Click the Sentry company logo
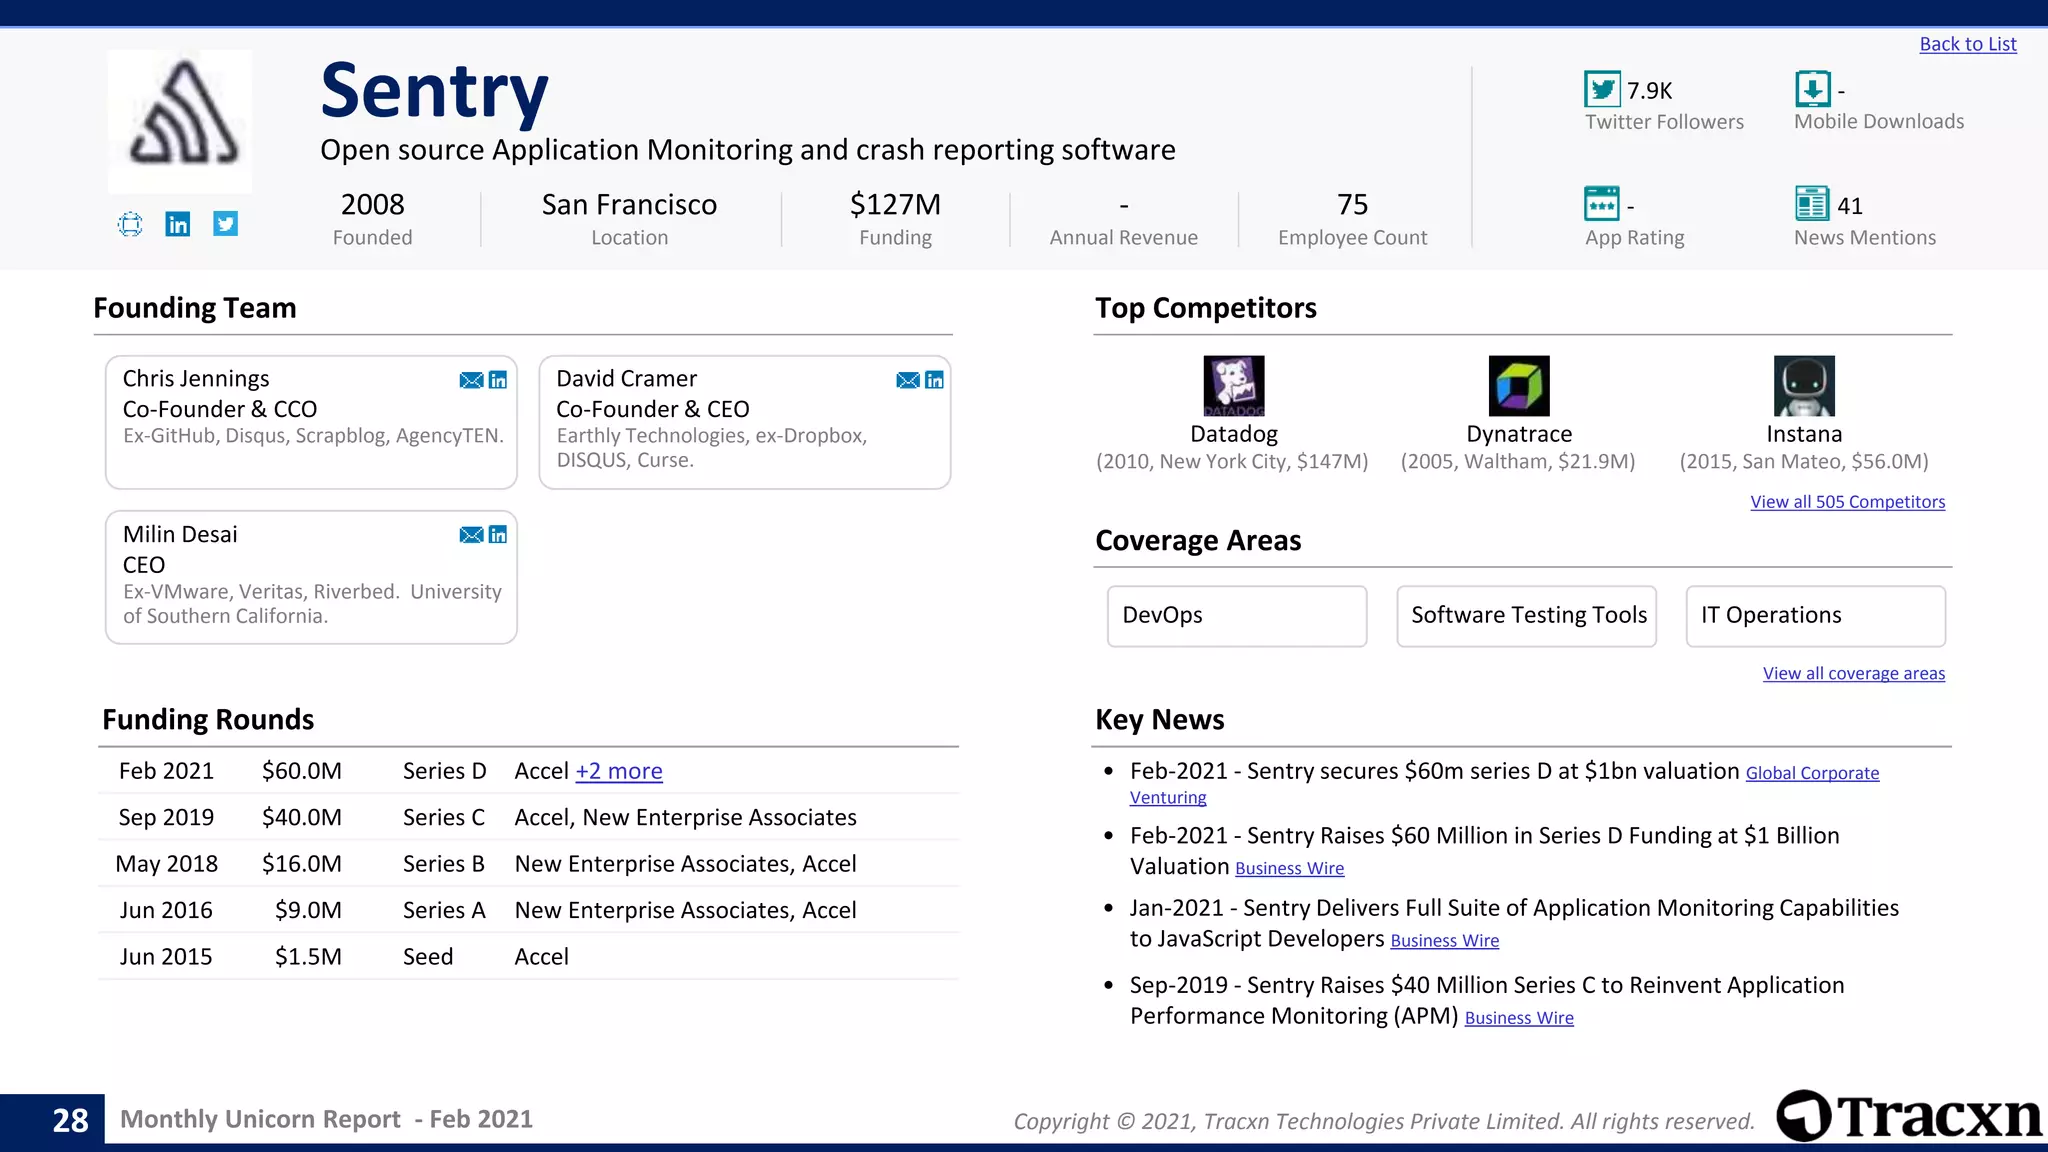This screenshot has height=1152, width=2048. [180, 120]
